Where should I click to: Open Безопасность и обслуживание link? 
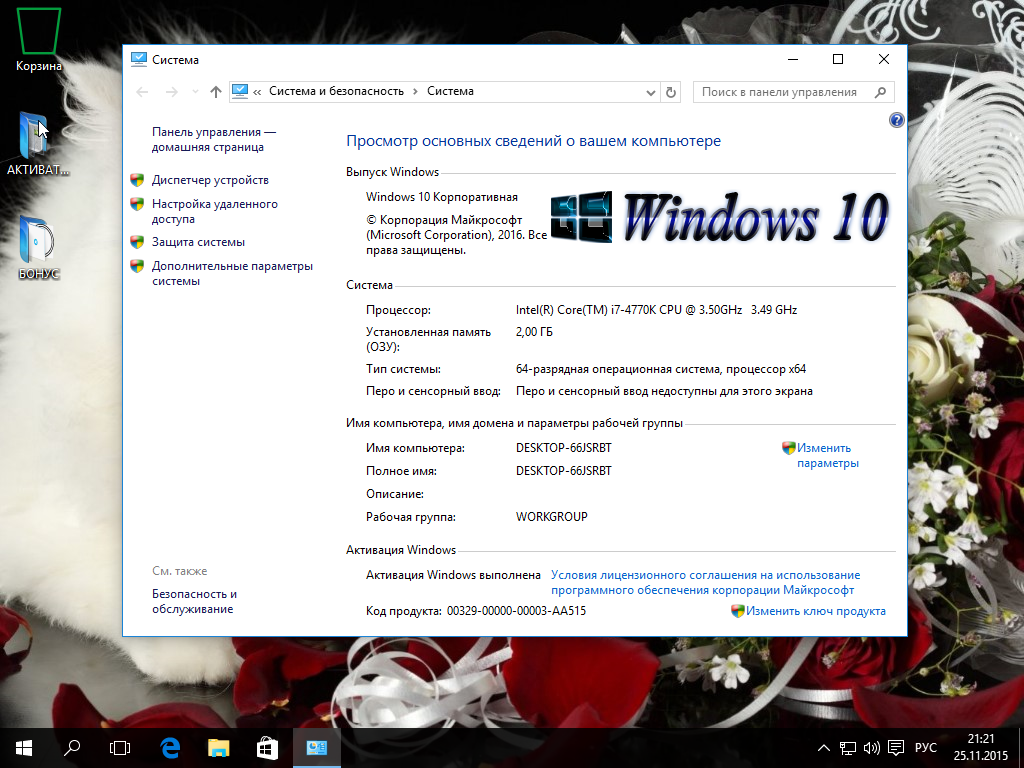point(195,601)
